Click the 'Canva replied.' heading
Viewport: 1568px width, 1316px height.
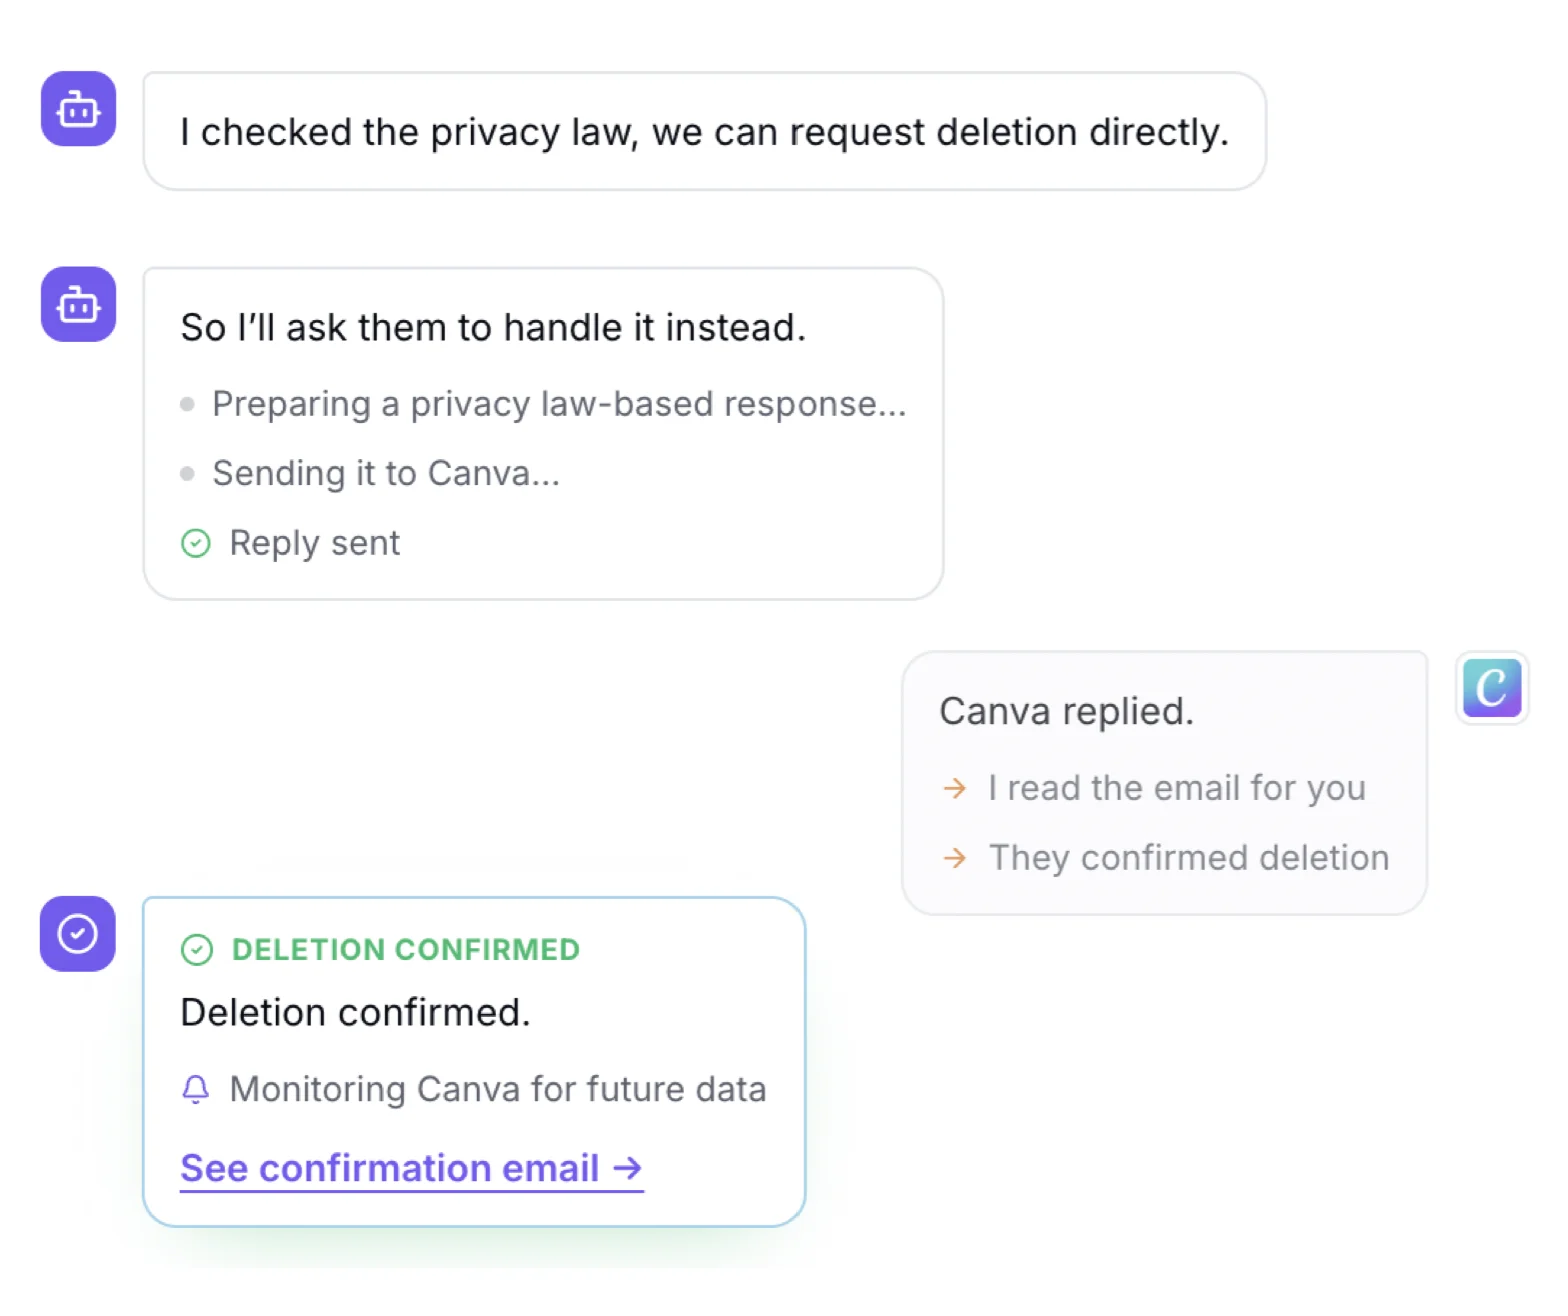[1067, 711]
